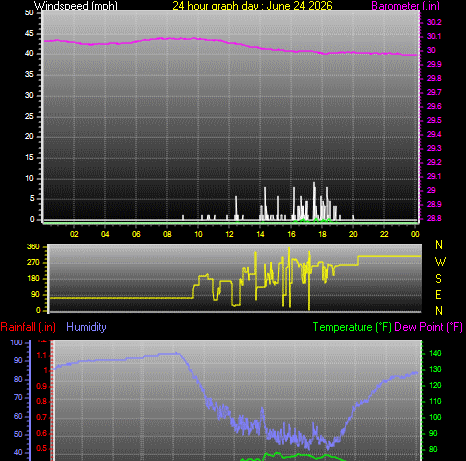Pick the 28.8 barometer axis value
This screenshot has width=466, height=461.
tap(434, 218)
